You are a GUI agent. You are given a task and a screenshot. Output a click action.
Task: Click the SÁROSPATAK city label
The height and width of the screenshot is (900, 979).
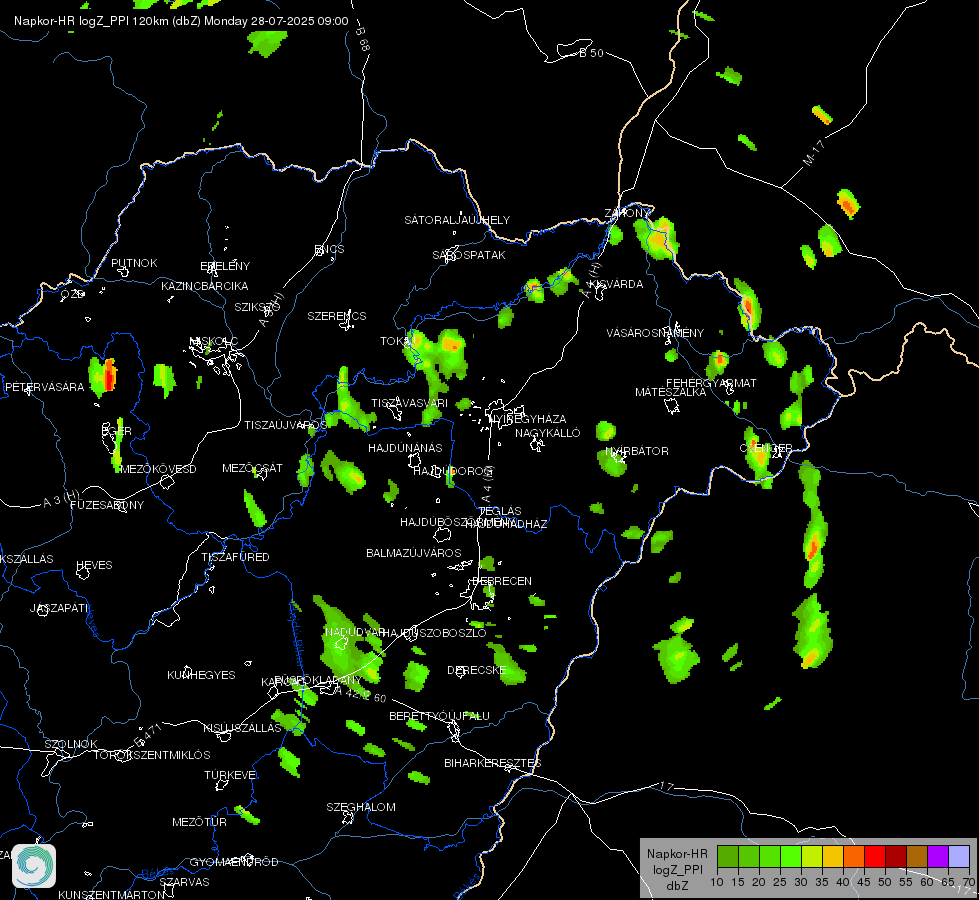tap(469, 255)
